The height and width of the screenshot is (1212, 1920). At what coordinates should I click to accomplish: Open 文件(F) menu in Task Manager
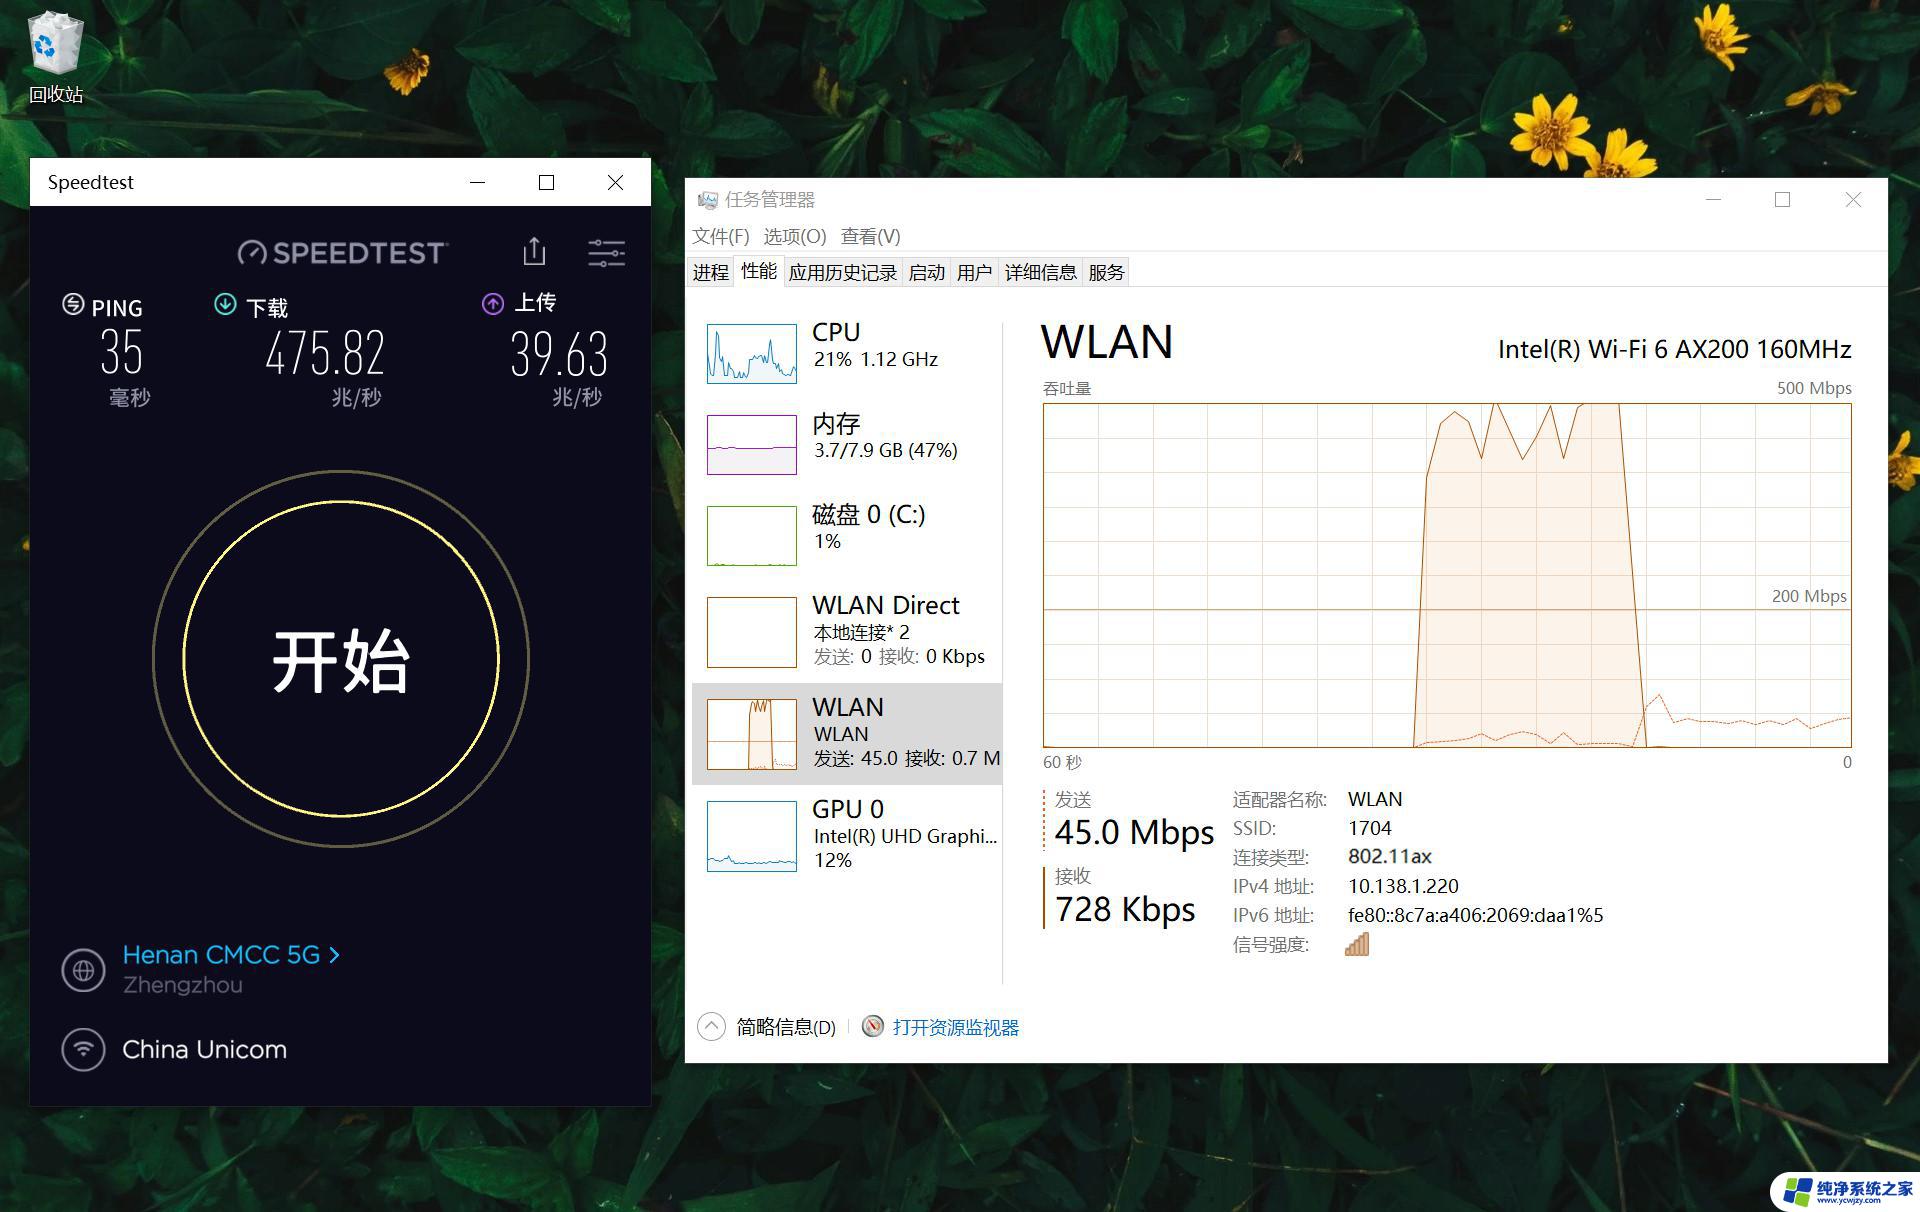point(720,236)
